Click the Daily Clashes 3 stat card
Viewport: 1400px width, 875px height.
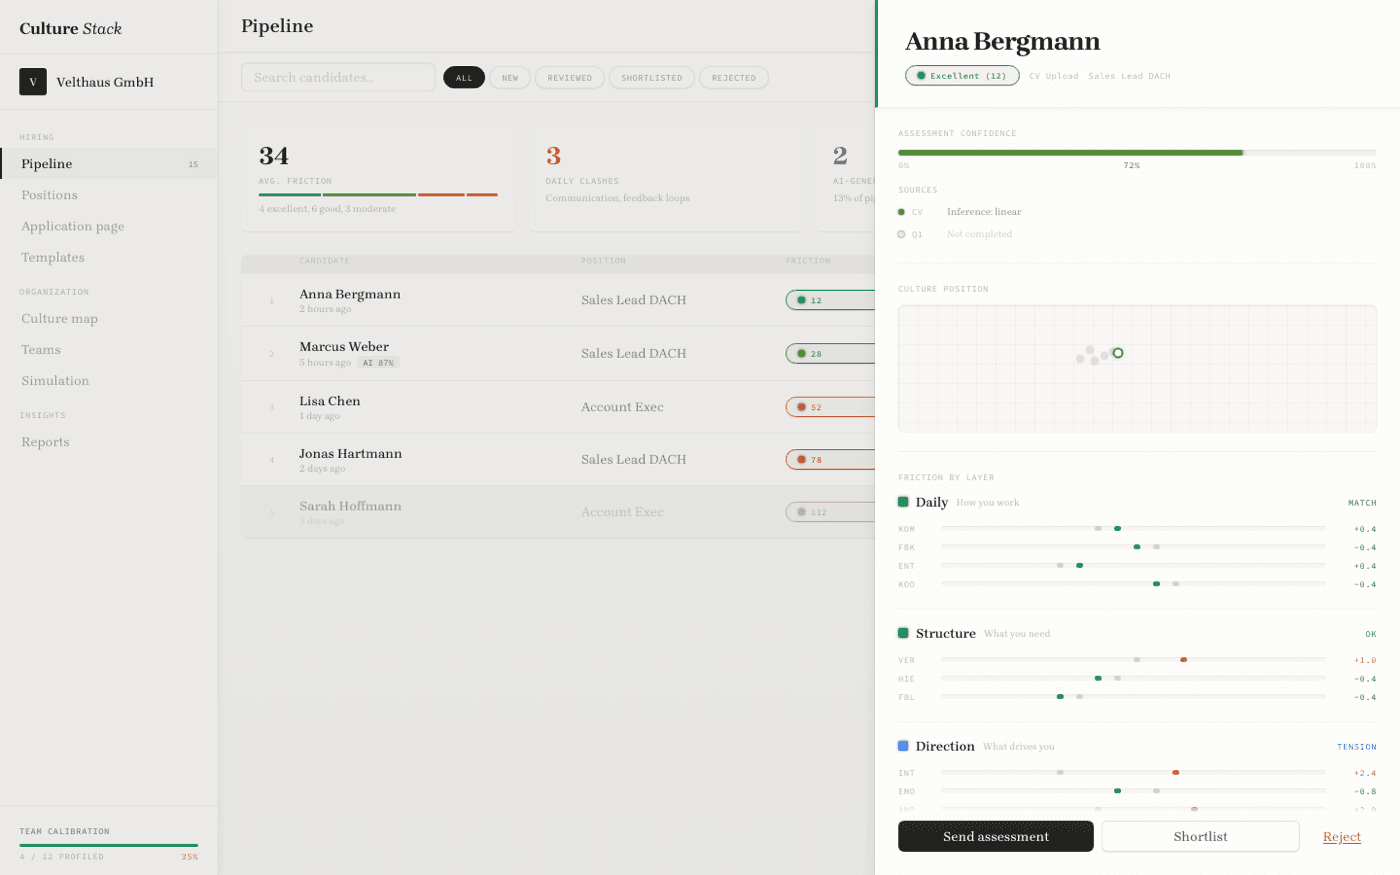tap(665, 179)
